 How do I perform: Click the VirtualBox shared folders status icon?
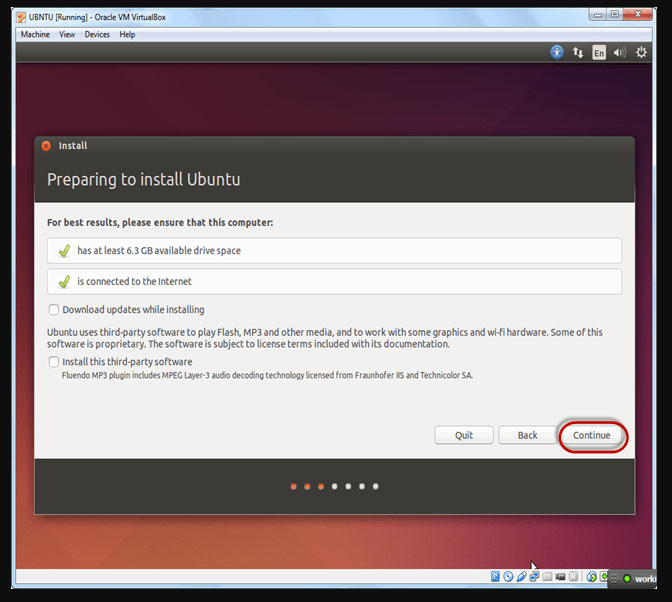(x=547, y=576)
